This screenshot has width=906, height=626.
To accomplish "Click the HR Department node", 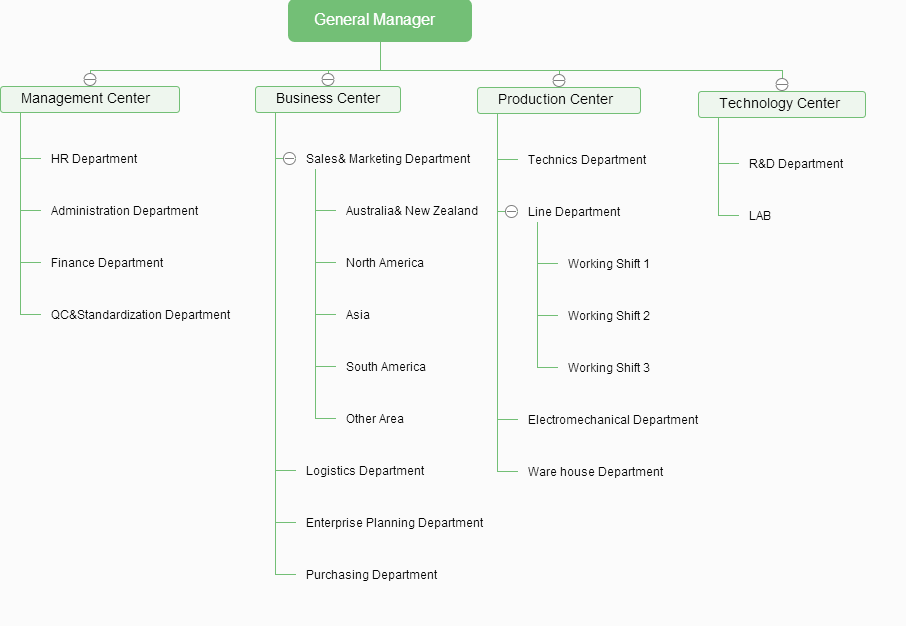I will [x=94, y=159].
